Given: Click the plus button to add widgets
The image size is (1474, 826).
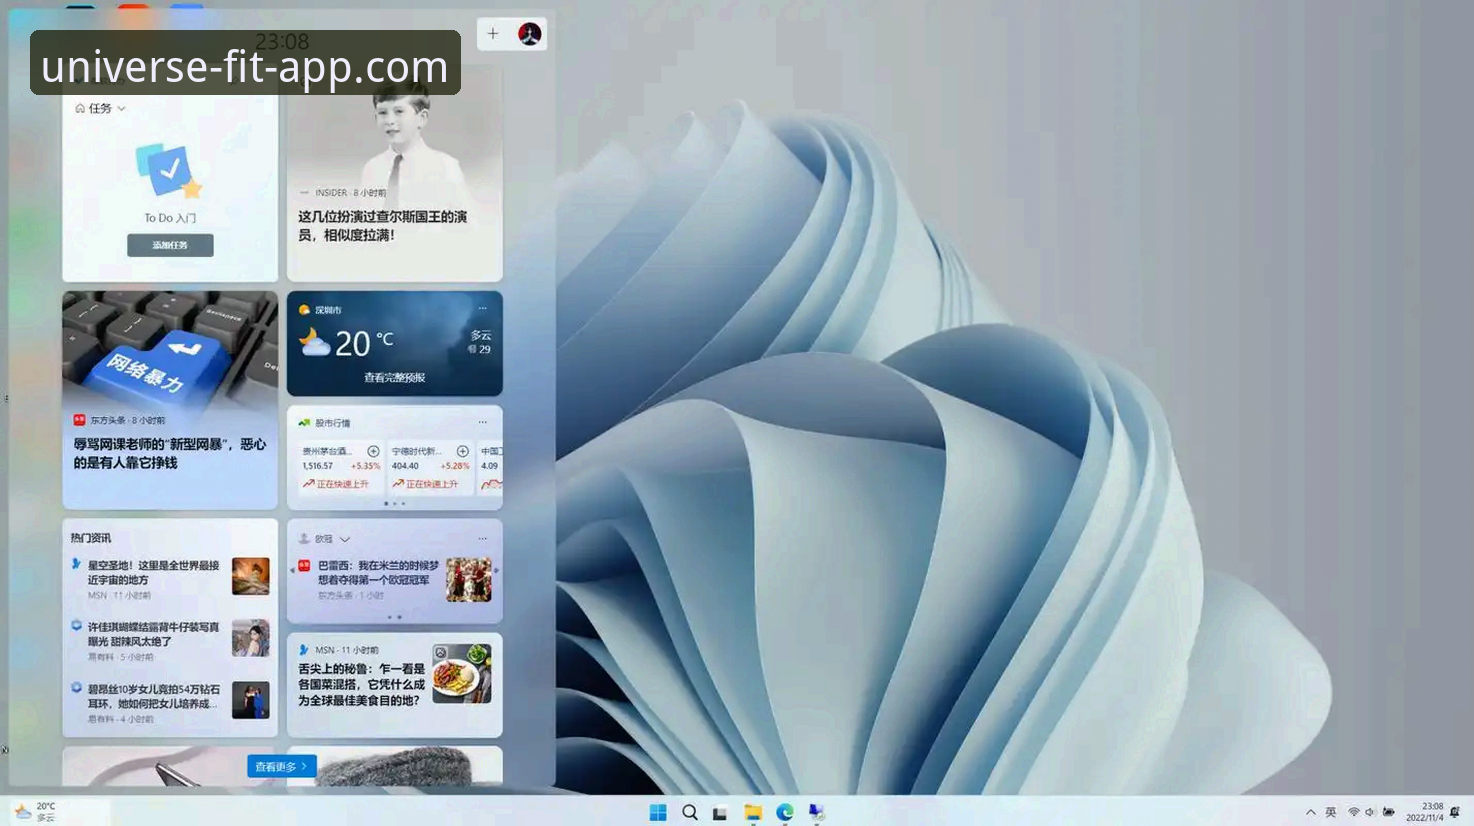Looking at the screenshot, I should (x=493, y=34).
